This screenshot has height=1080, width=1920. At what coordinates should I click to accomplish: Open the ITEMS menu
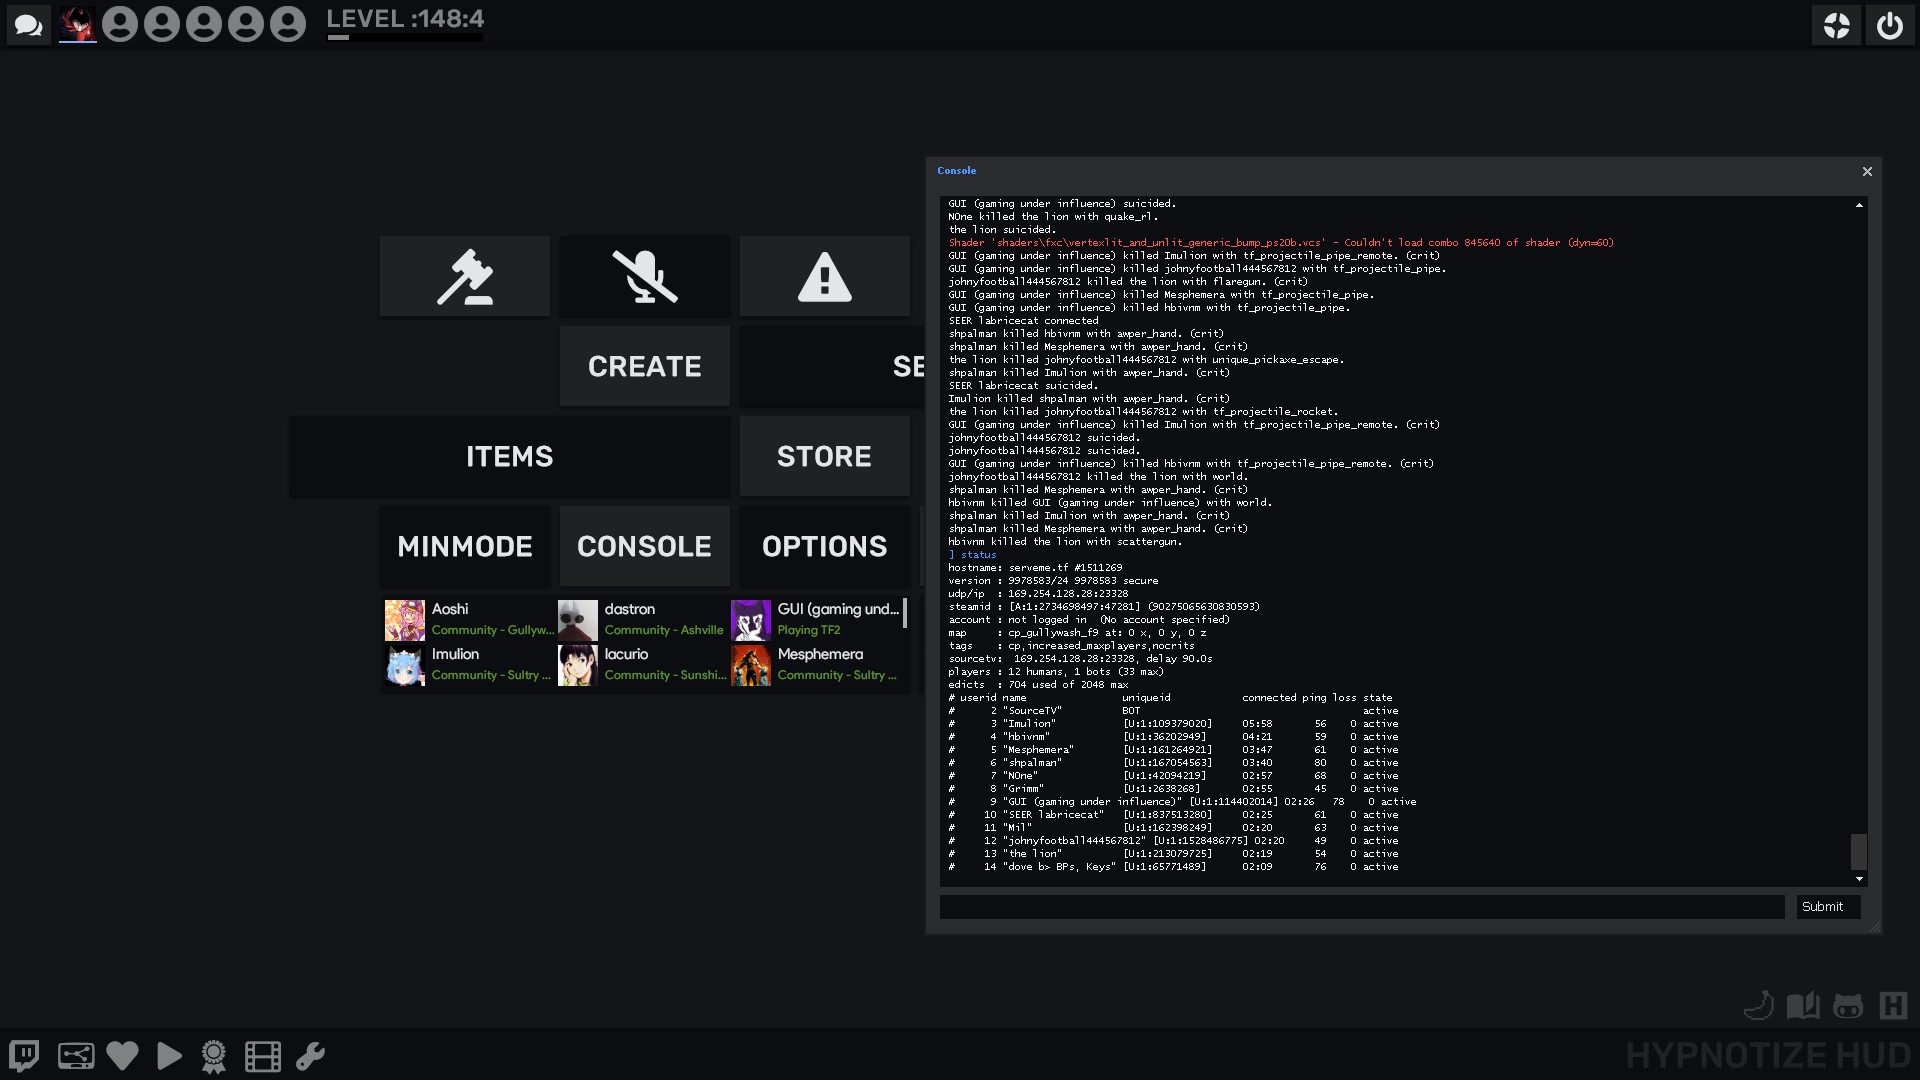(509, 456)
